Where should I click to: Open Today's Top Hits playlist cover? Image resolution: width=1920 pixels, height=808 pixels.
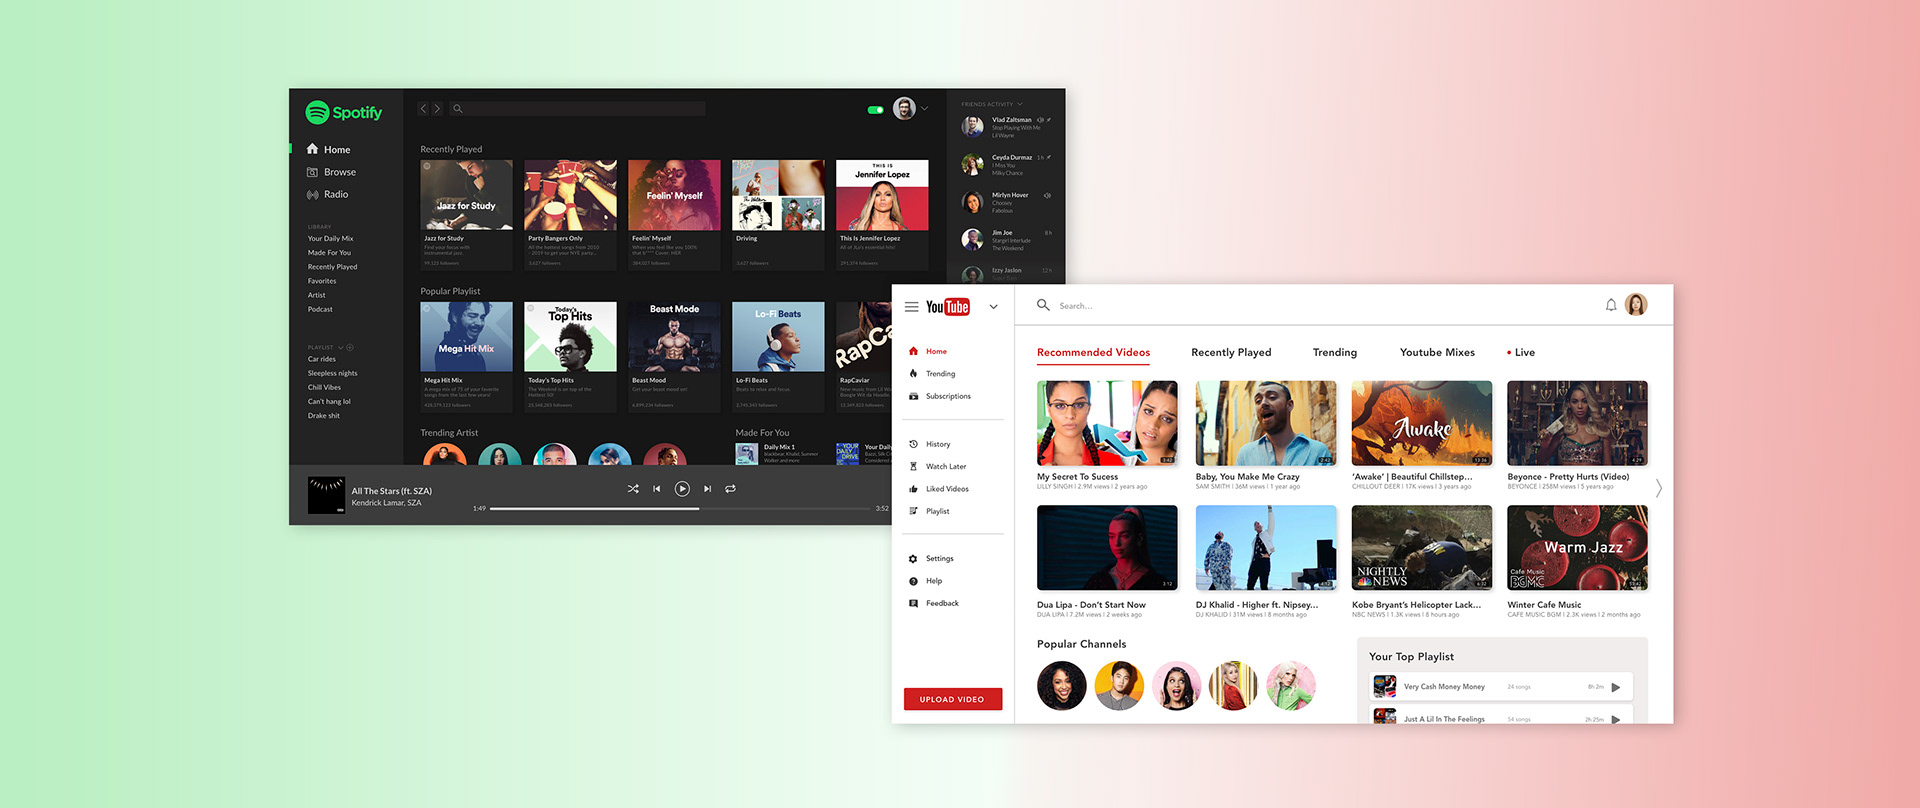[x=570, y=337]
